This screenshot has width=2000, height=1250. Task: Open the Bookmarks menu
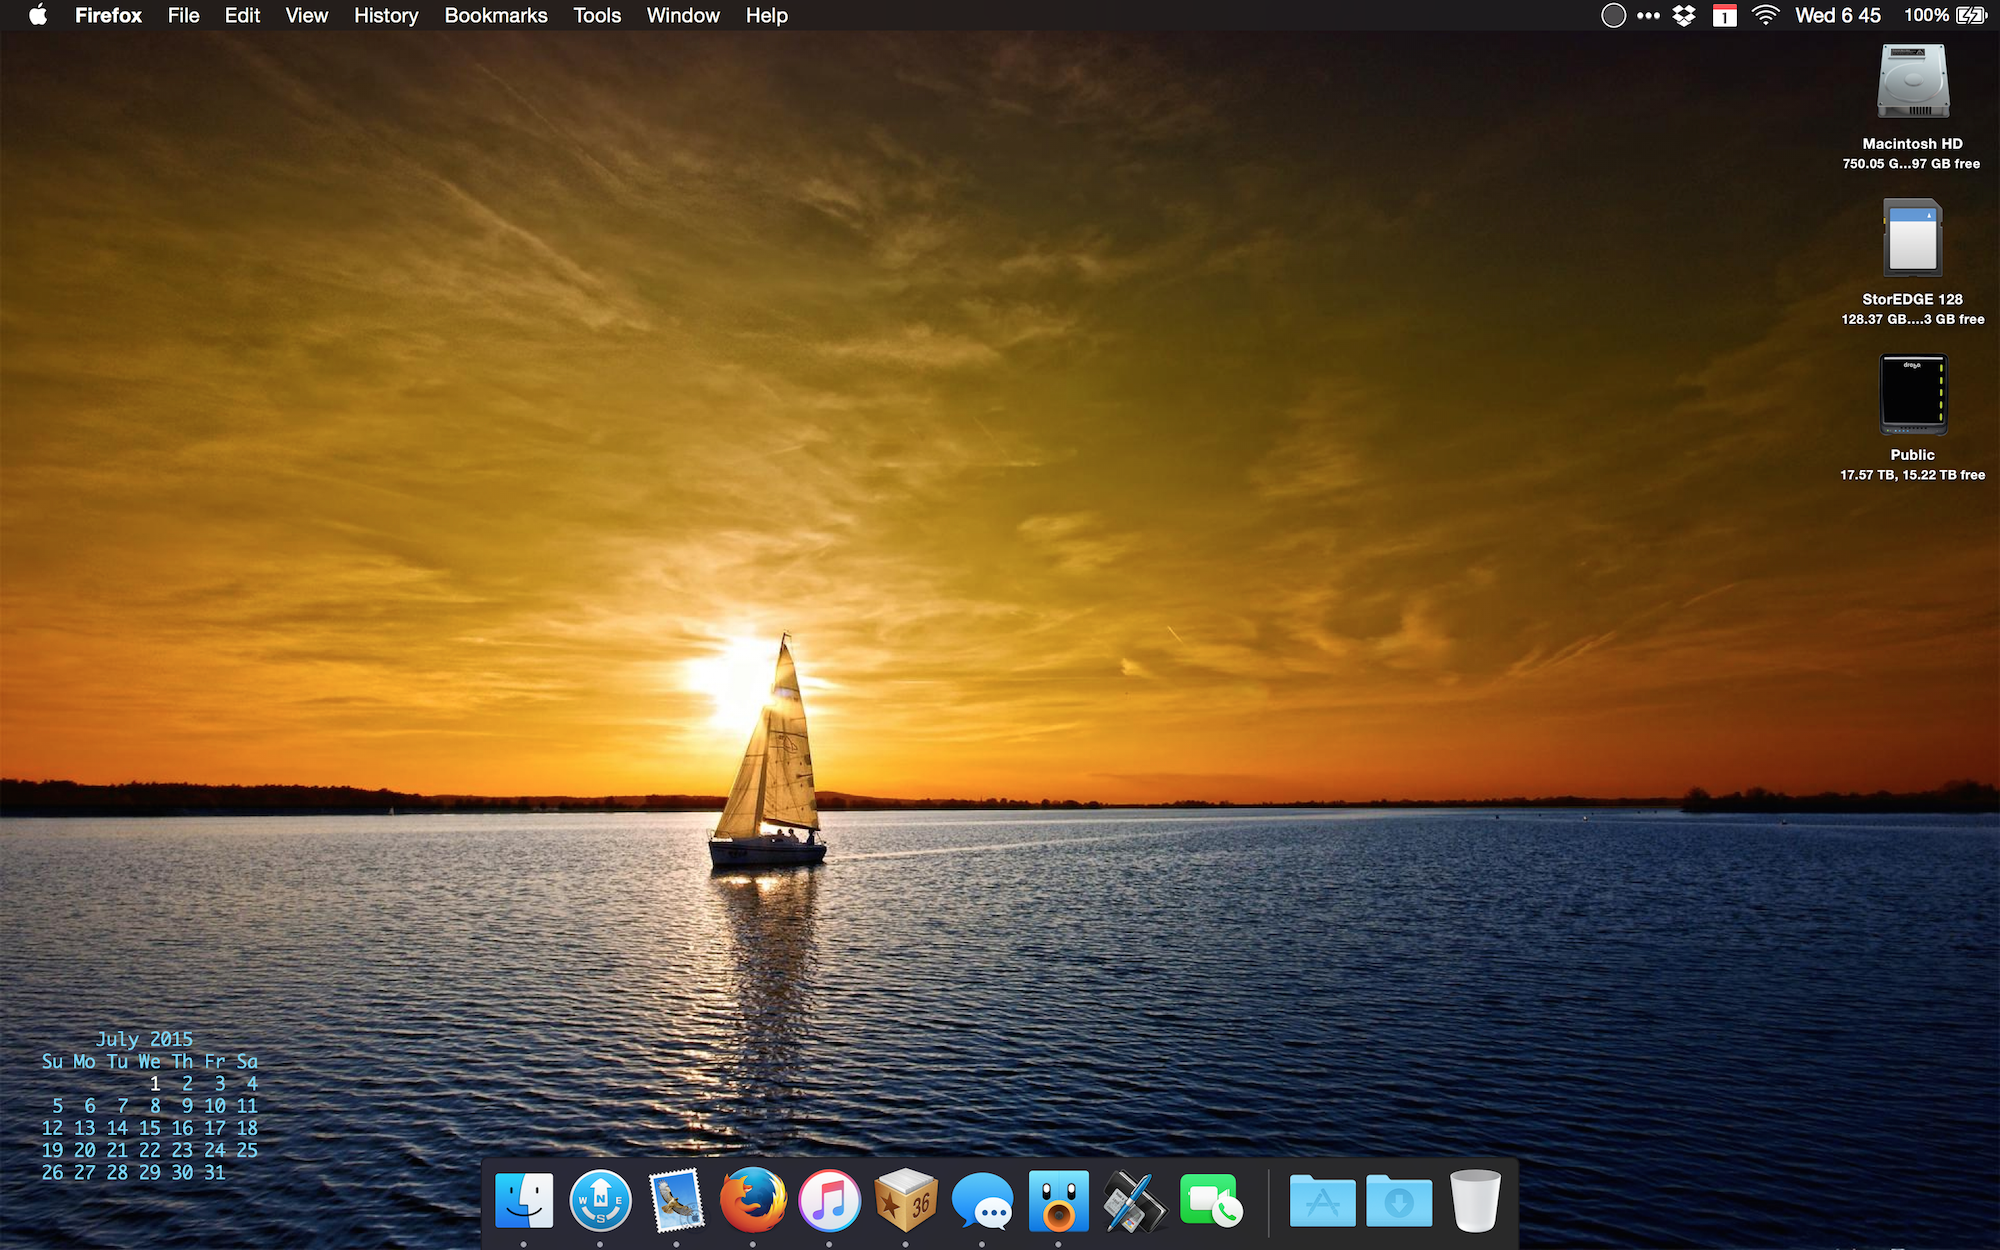[495, 15]
